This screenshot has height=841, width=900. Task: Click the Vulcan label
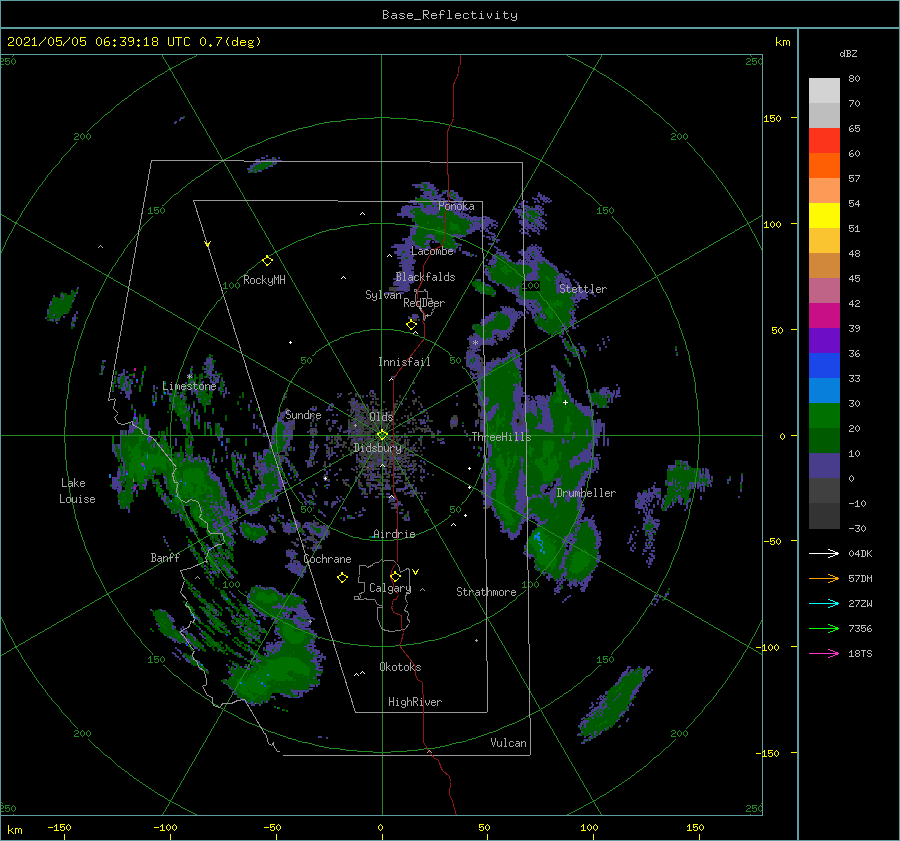(x=508, y=743)
